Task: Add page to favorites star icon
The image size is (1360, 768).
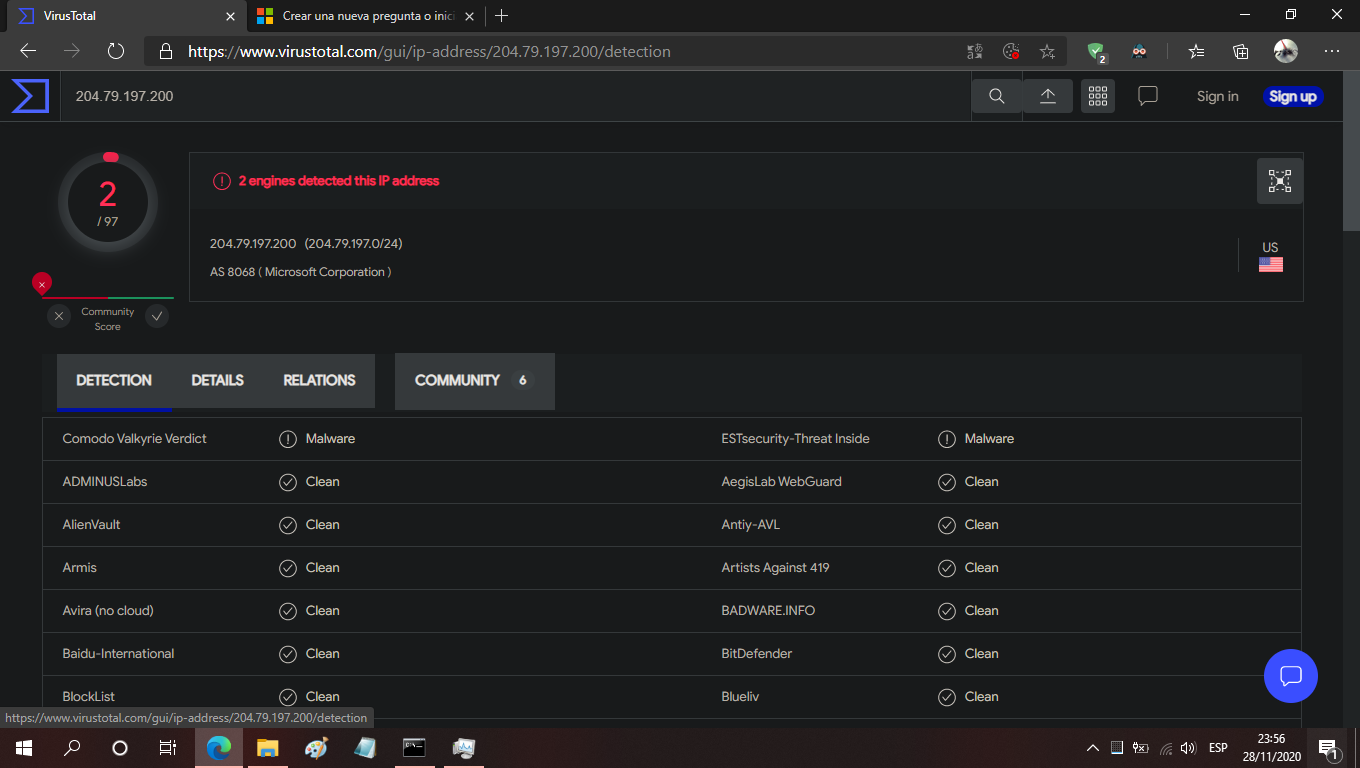Action: 1047,51
